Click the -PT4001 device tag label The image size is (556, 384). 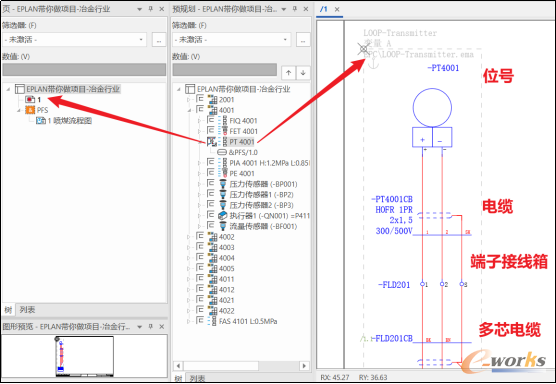443,68
